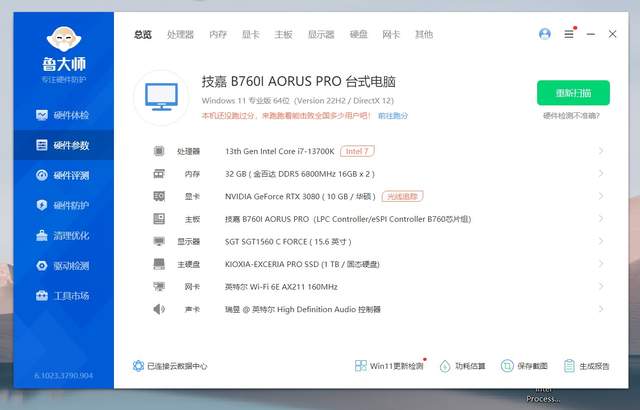Click the 光线追踪 tag badge
This screenshot has height=410, width=640.
pos(402,197)
